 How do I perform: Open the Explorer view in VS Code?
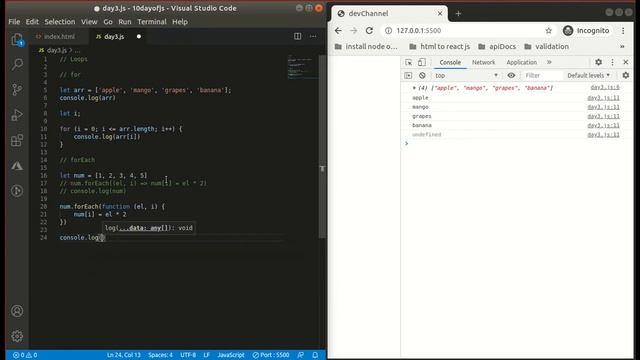coord(17,40)
